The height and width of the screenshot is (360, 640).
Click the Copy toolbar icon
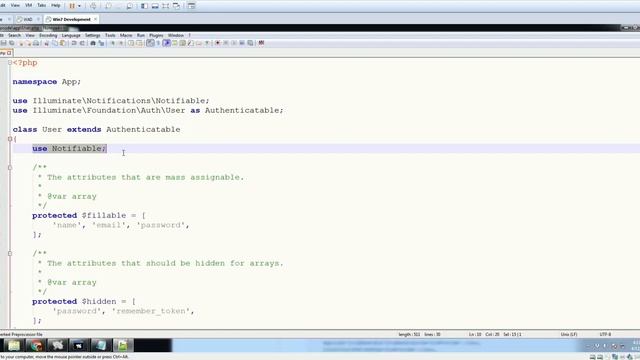(x=54, y=43)
